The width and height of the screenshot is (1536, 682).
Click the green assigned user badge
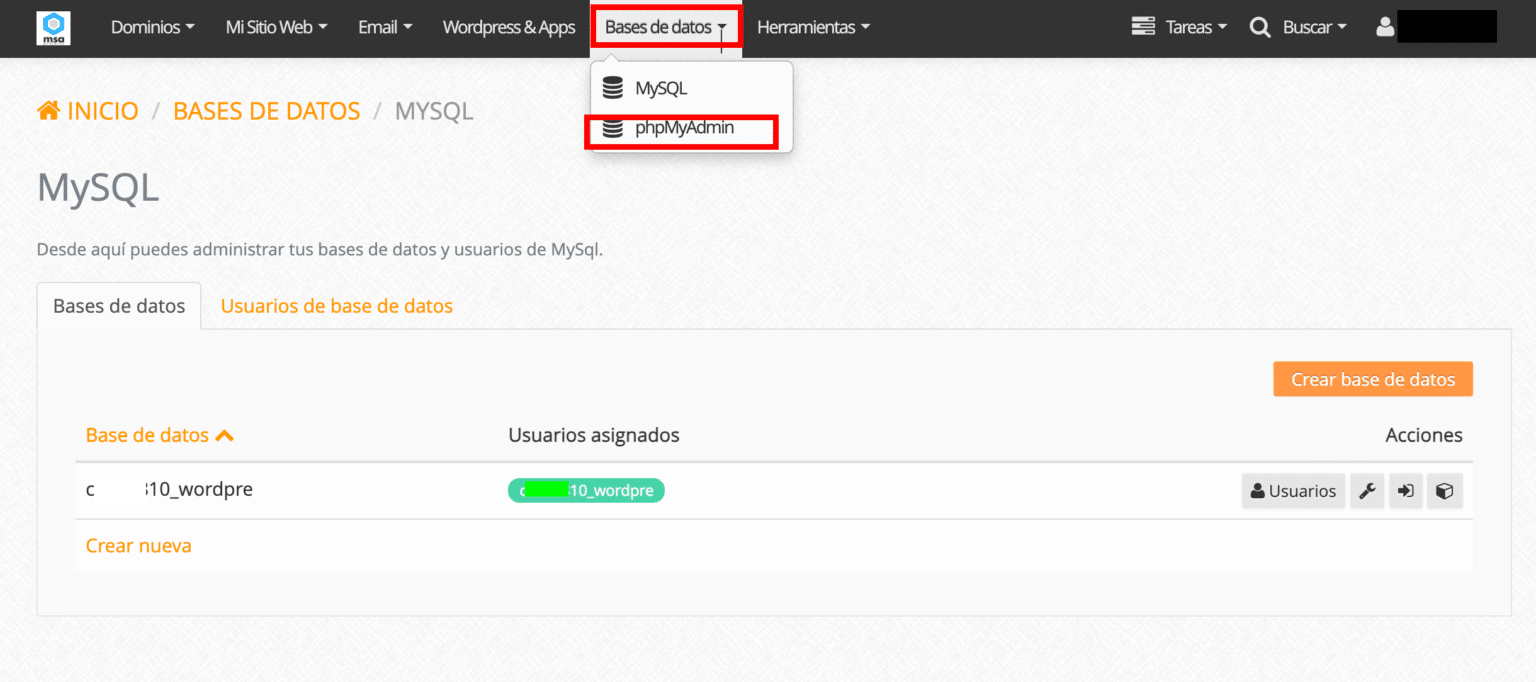(x=586, y=490)
